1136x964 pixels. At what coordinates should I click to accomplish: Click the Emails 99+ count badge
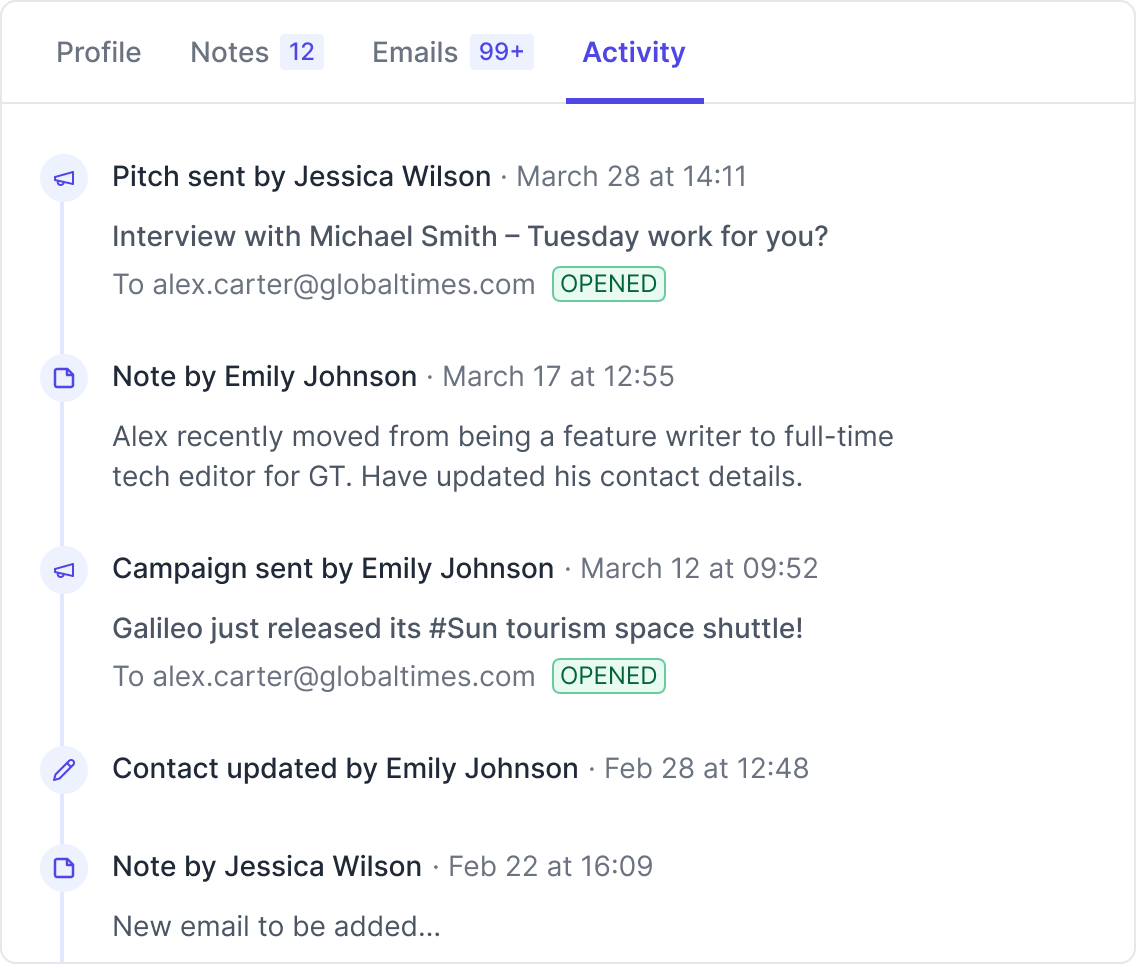click(x=501, y=52)
